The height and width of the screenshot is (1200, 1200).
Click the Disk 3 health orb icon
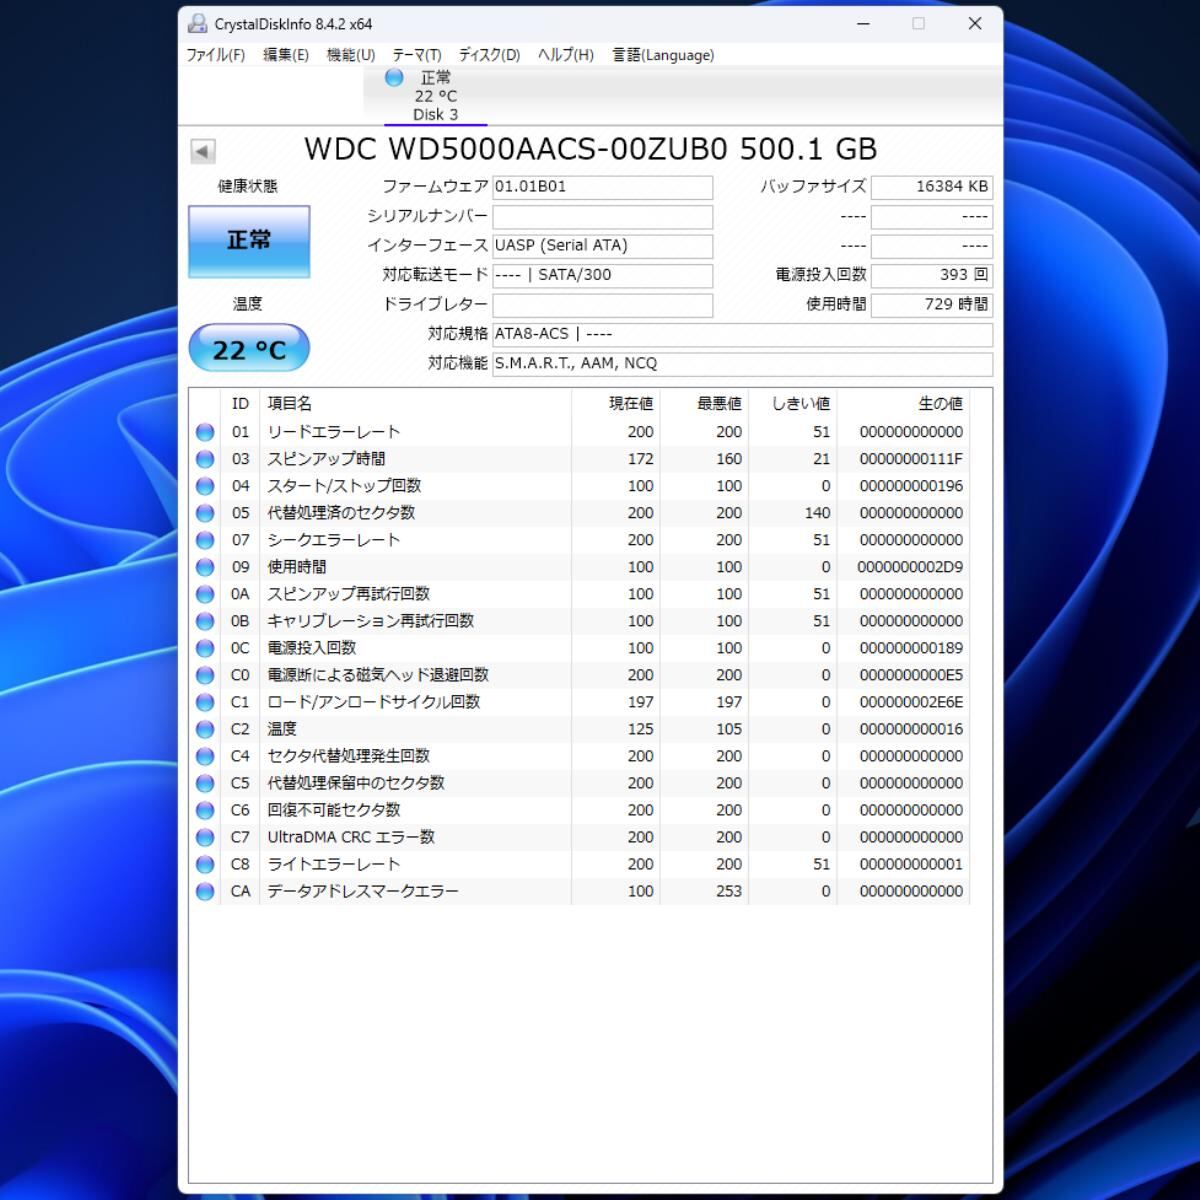click(x=394, y=78)
